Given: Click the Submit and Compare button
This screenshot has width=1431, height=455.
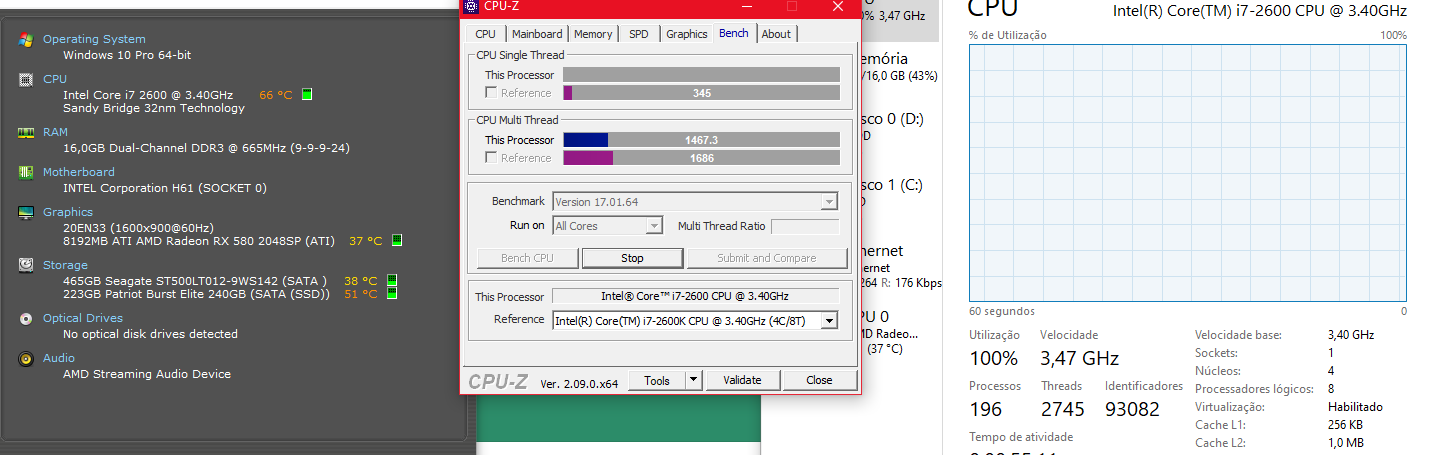Looking at the screenshot, I should click(767, 258).
